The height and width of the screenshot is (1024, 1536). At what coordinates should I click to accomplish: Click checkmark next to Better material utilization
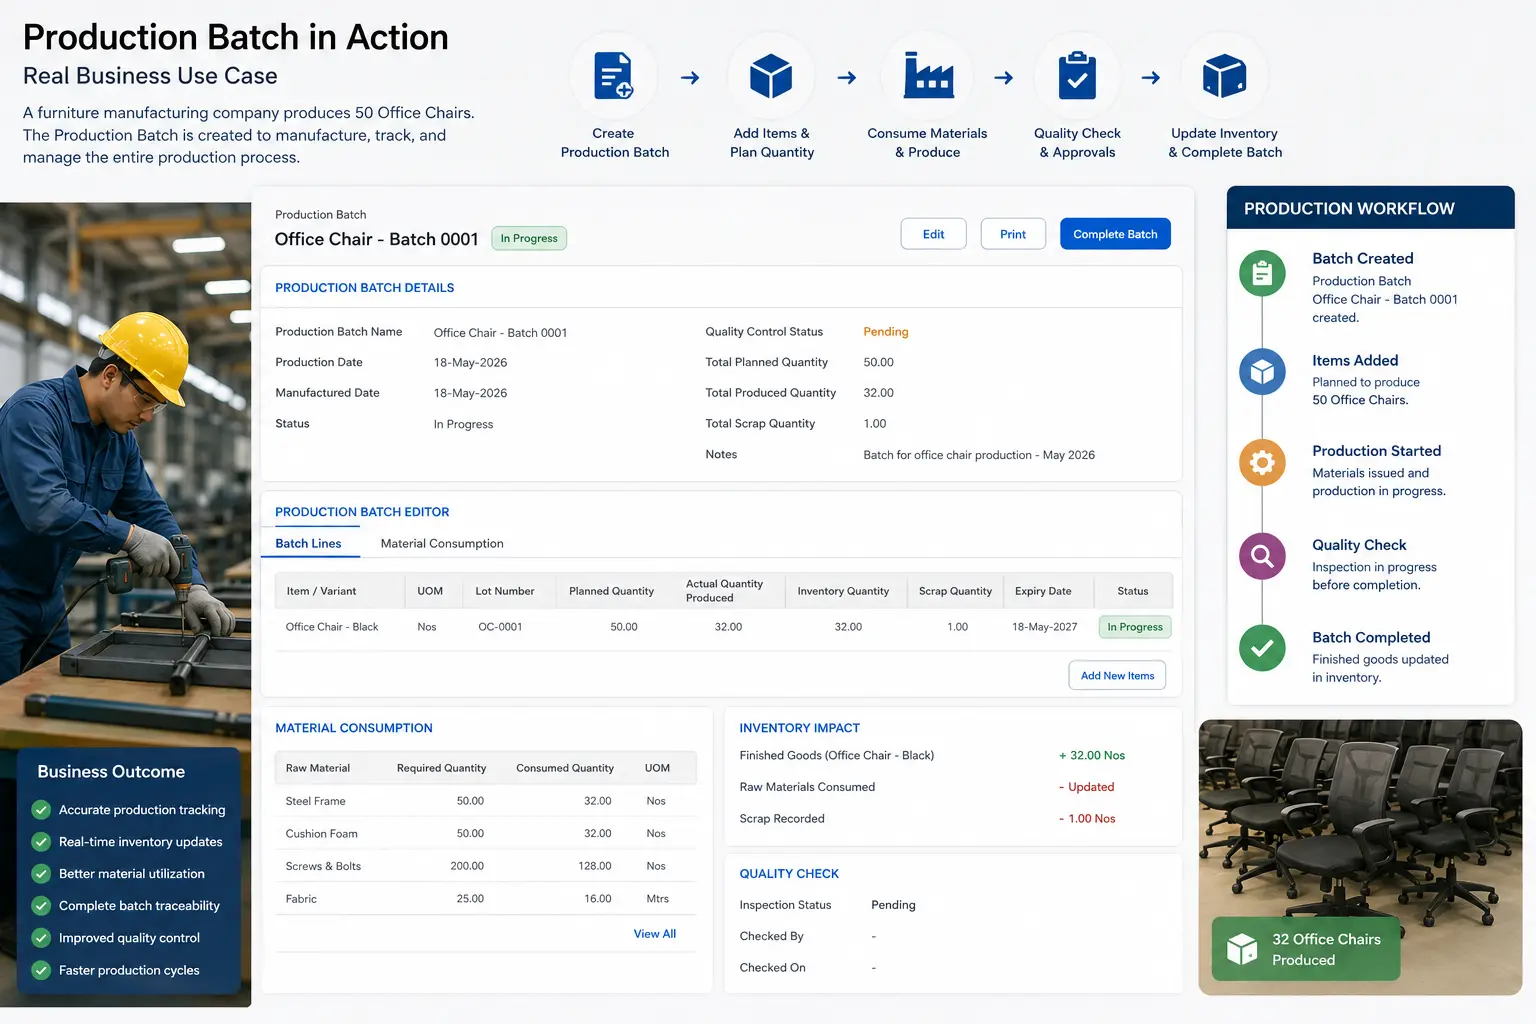click(x=41, y=874)
